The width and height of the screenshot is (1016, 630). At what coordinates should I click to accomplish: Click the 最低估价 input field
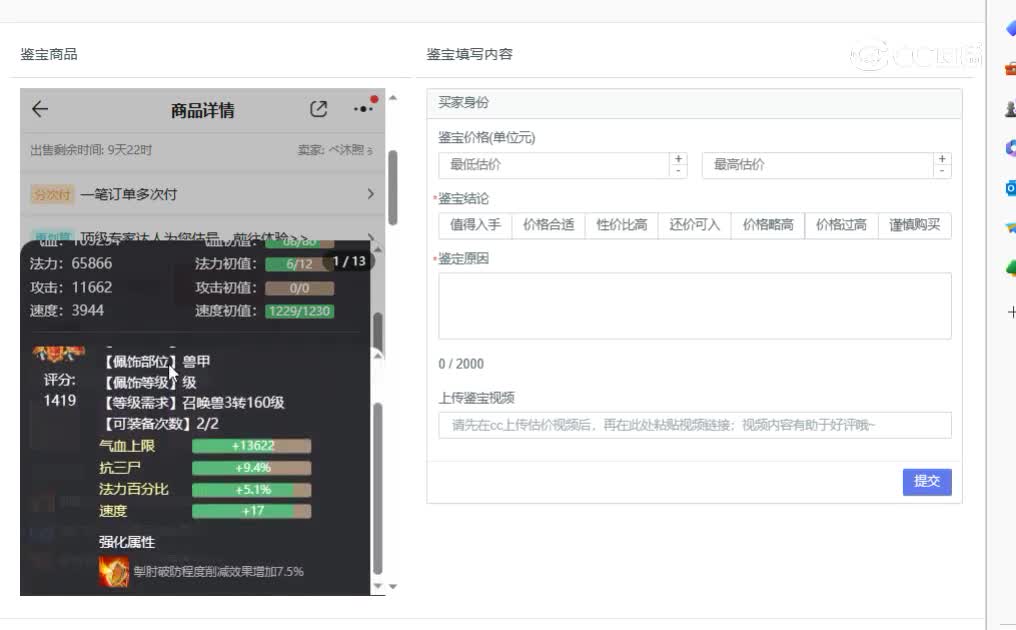click(553, 165)
